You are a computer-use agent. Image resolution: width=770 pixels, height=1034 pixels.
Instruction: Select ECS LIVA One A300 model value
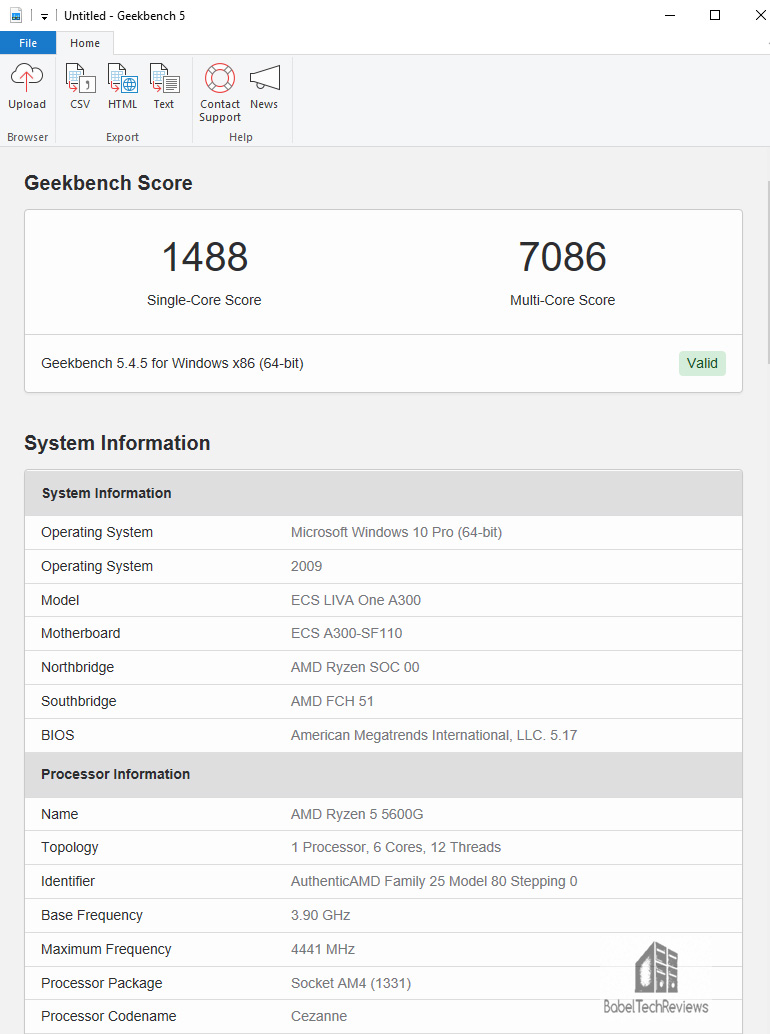(356, 600)
